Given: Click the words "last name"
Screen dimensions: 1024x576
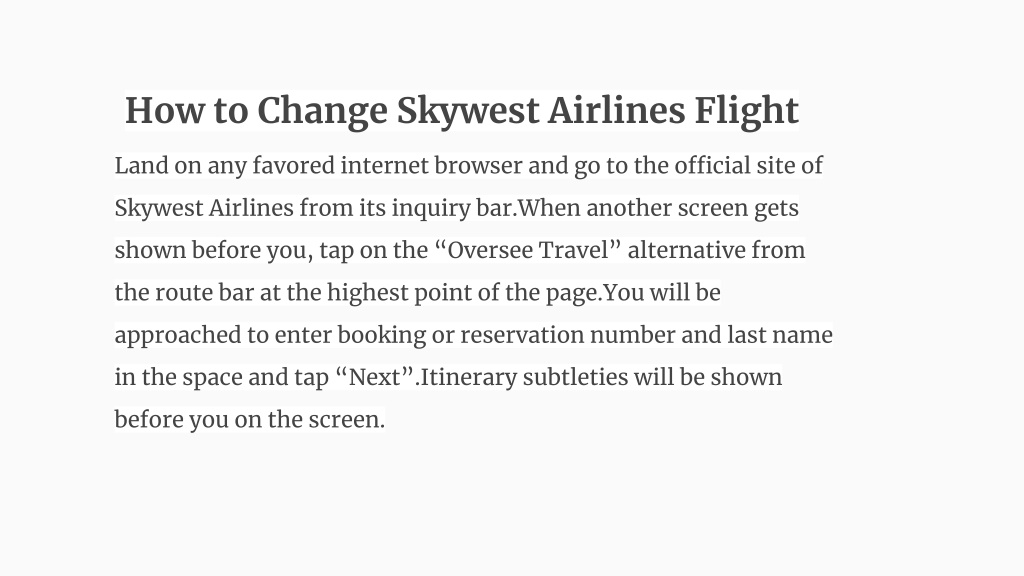Looking at the screenshot, I should [x=780, y=335].
